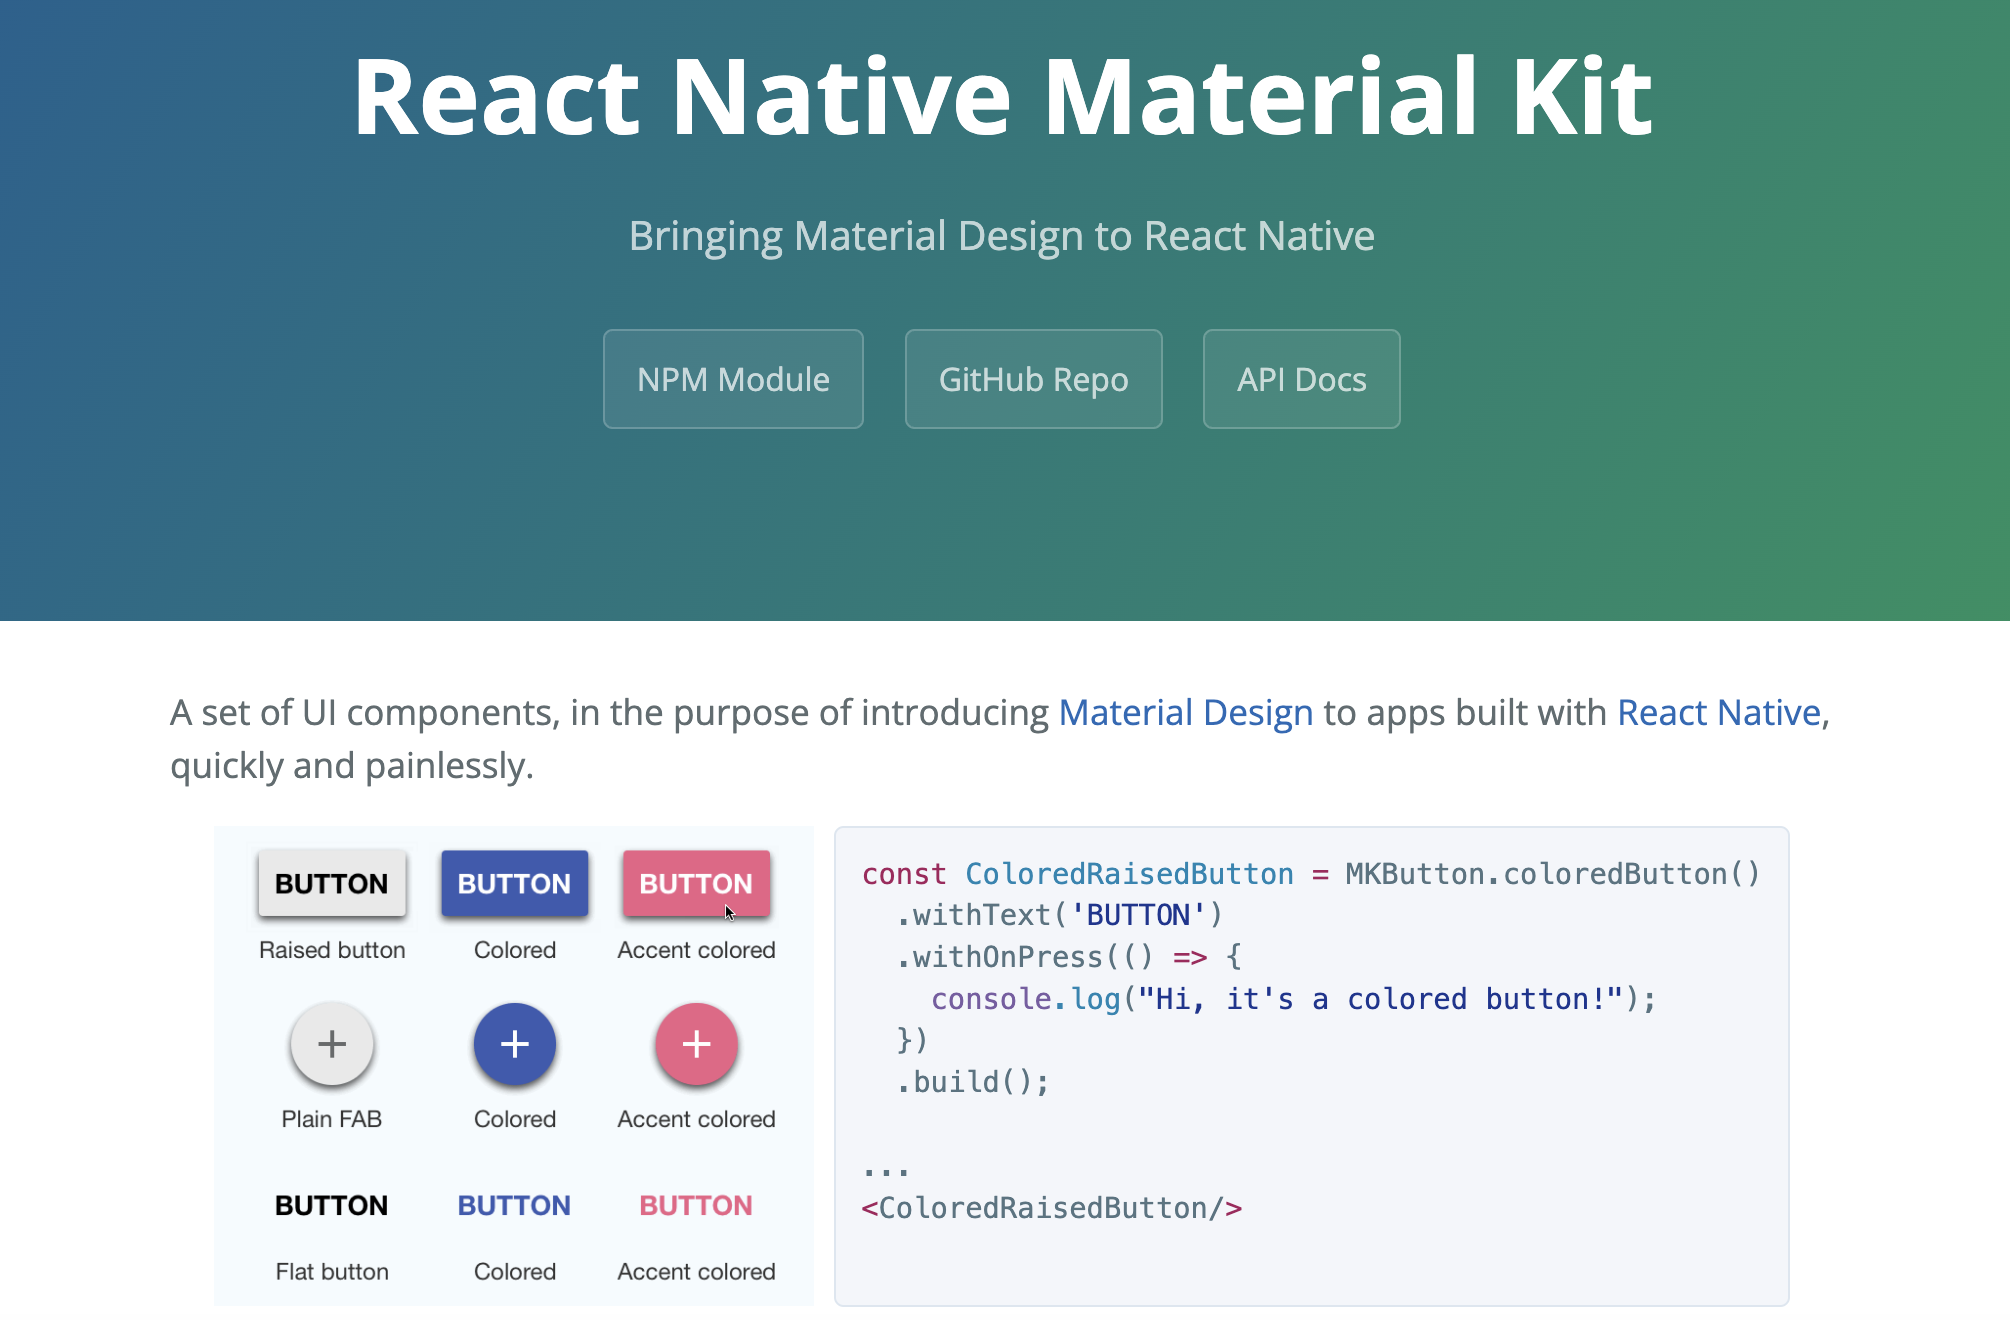This screenshot has width=2010, height=1320.
Task: Open the NPM Module page
Action: pyautogui.click(x=733, y=379)
